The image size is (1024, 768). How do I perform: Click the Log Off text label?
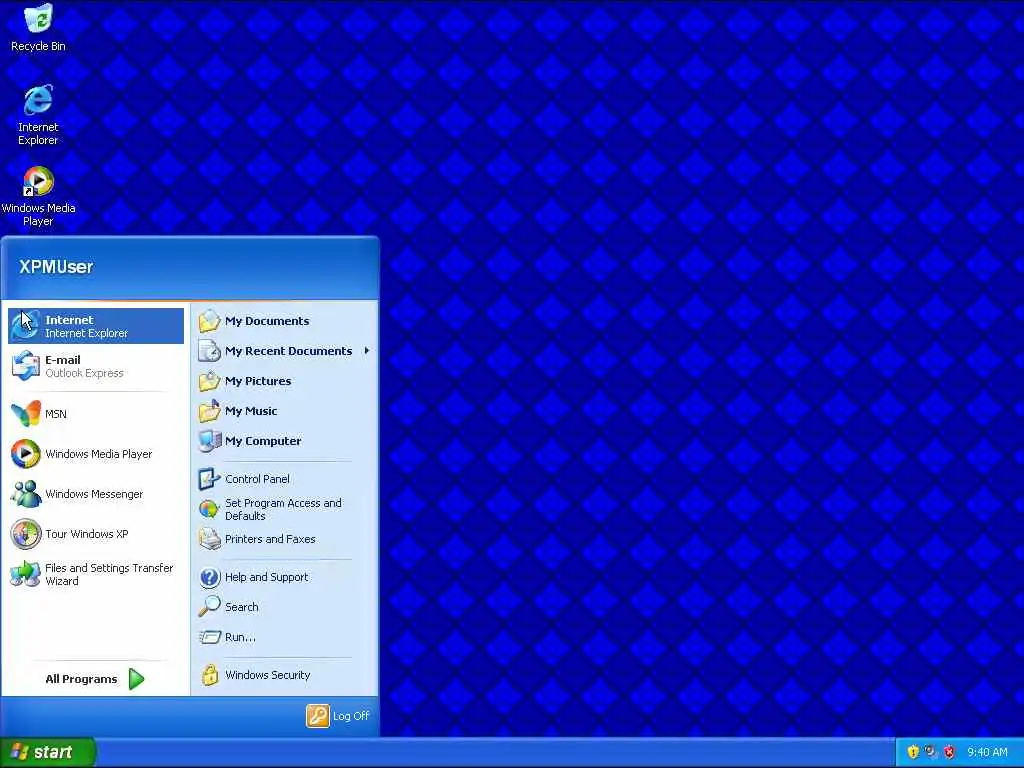click(x=351, y=716)
